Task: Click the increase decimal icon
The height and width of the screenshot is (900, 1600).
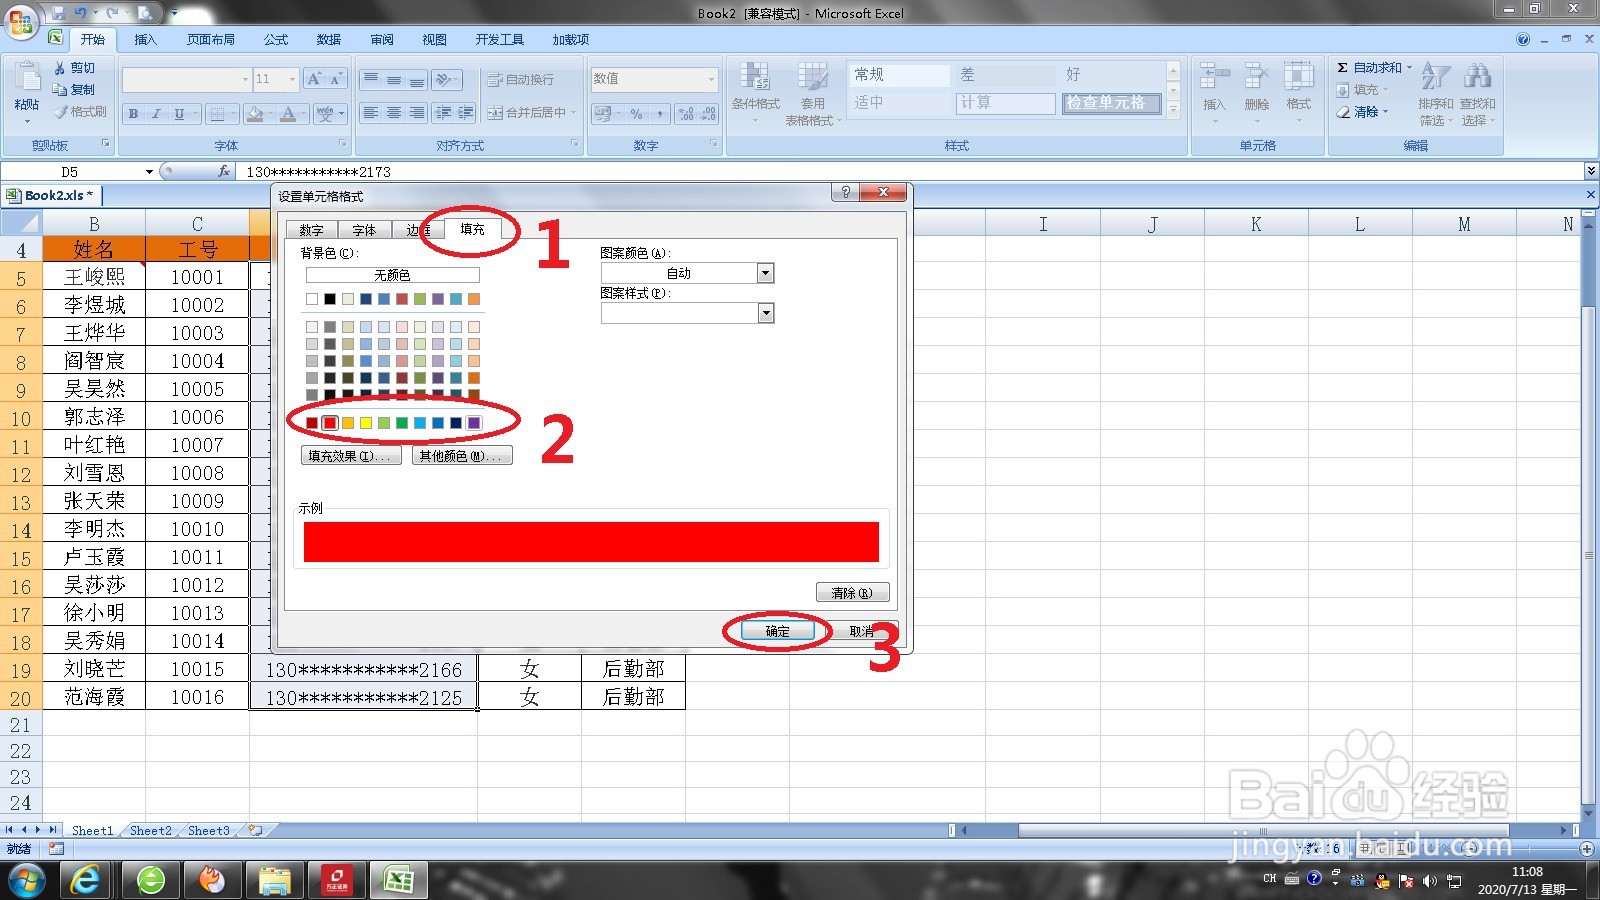Action: [686, 114]
